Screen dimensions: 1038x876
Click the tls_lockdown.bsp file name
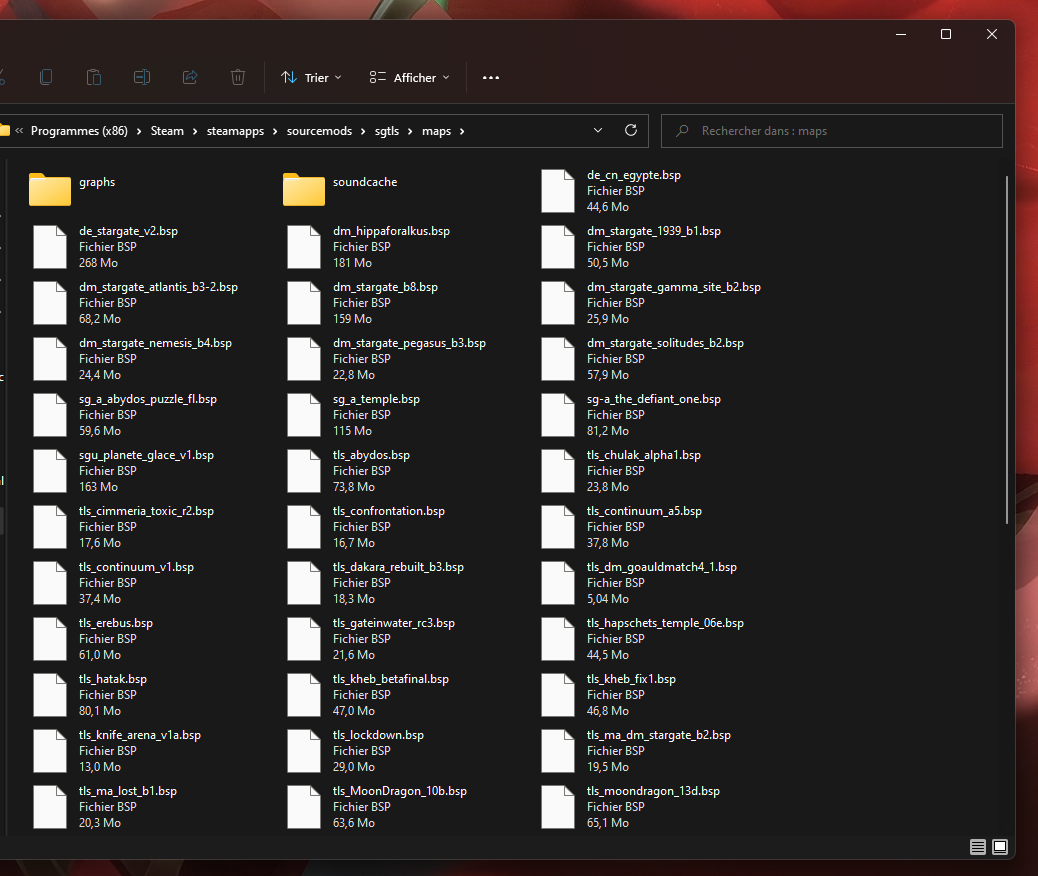378,735
